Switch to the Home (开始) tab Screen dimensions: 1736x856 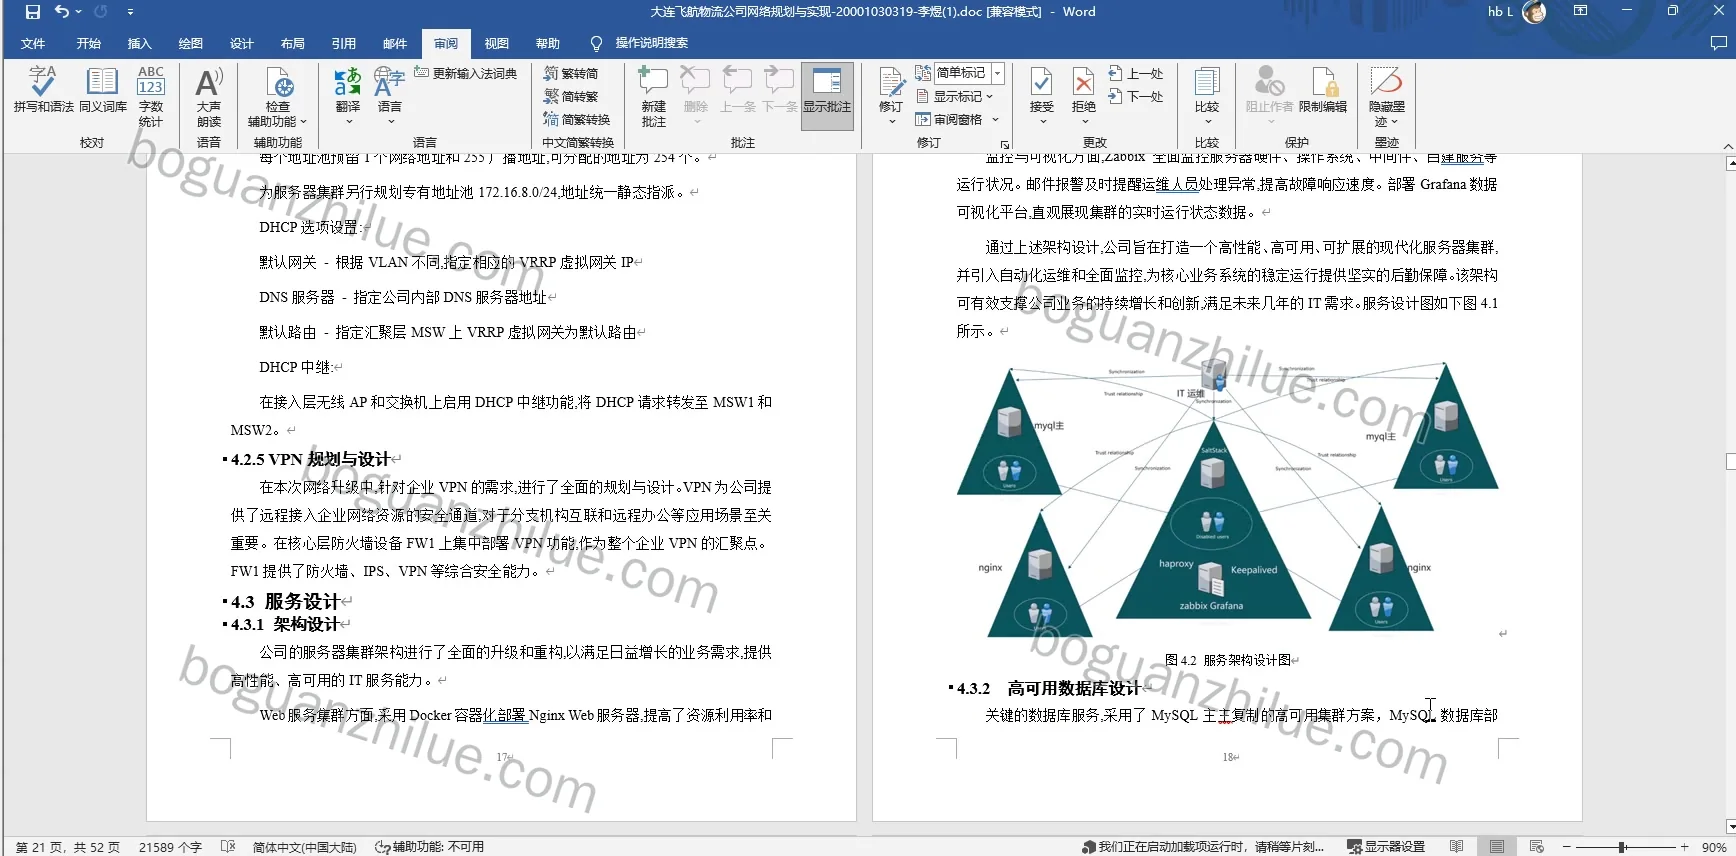click(88, 43)
